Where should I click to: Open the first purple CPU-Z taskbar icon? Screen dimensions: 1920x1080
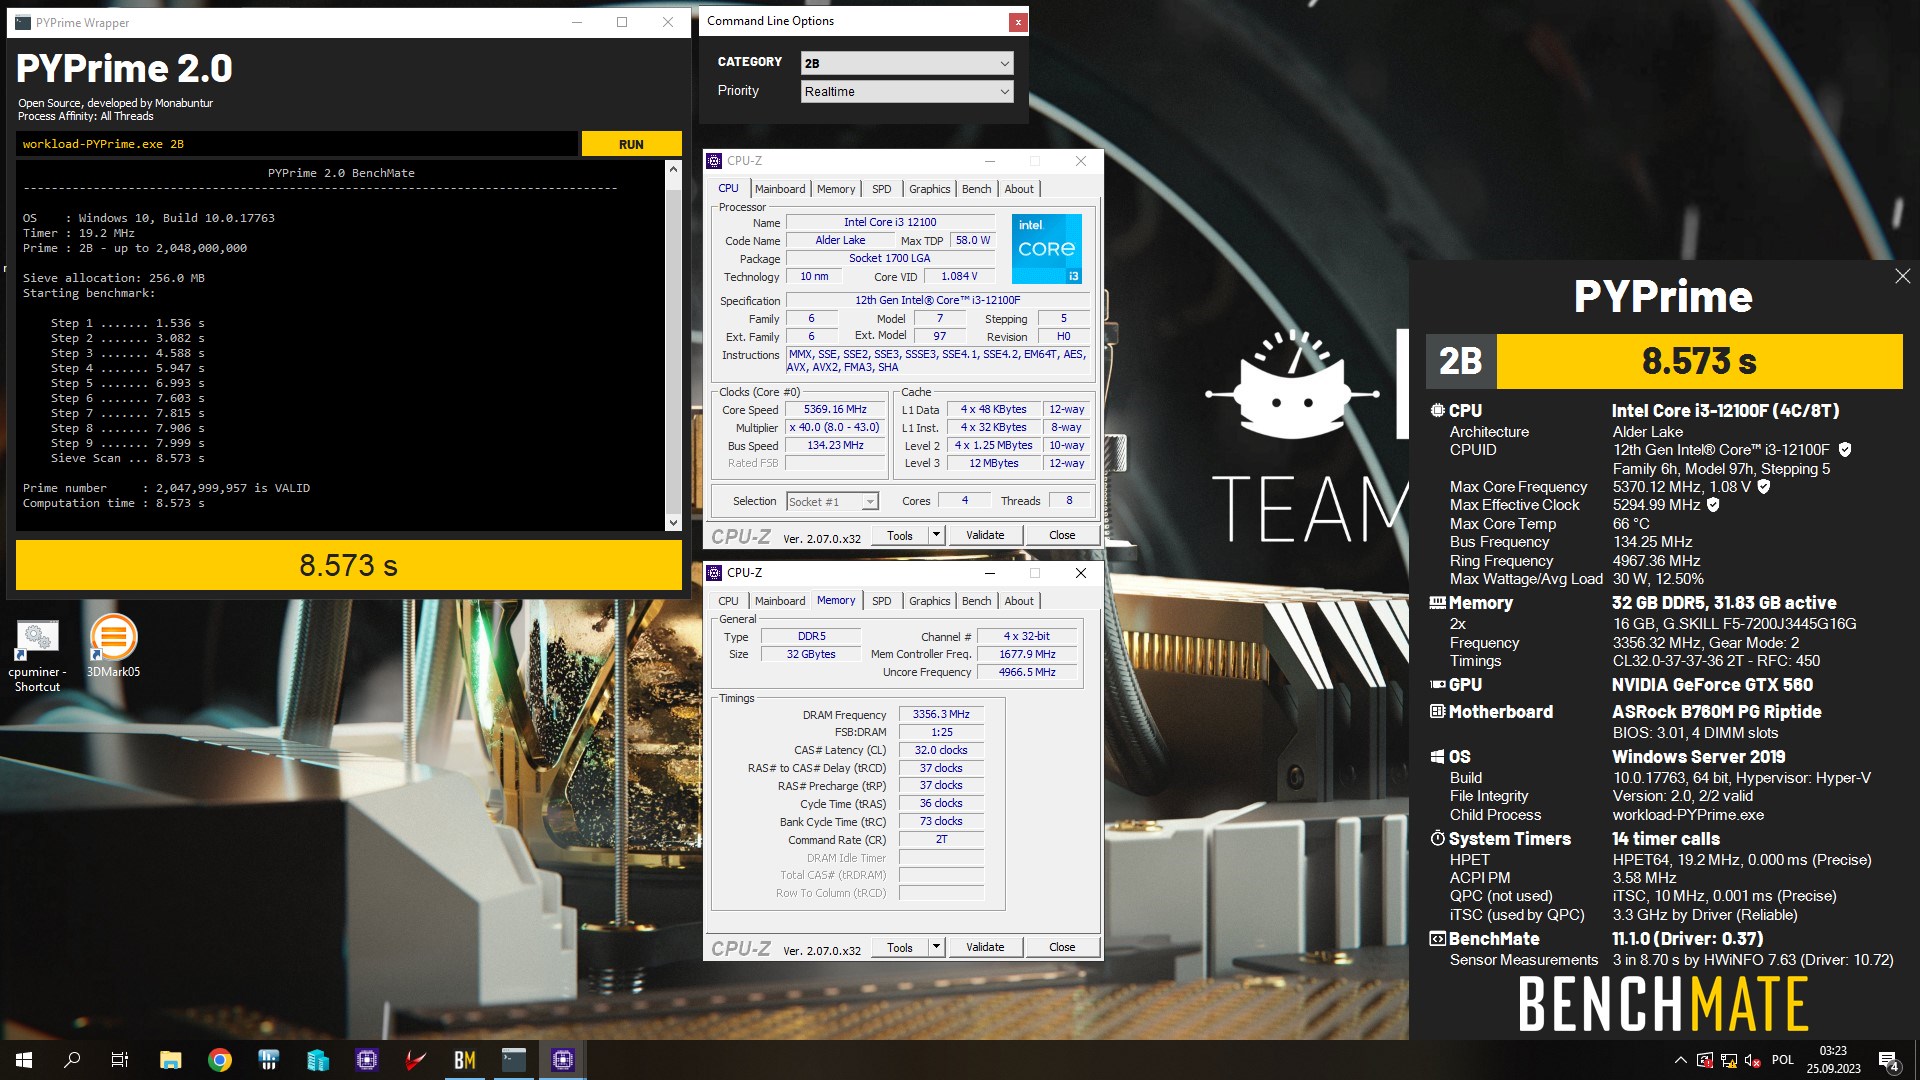coord(367,1060)
